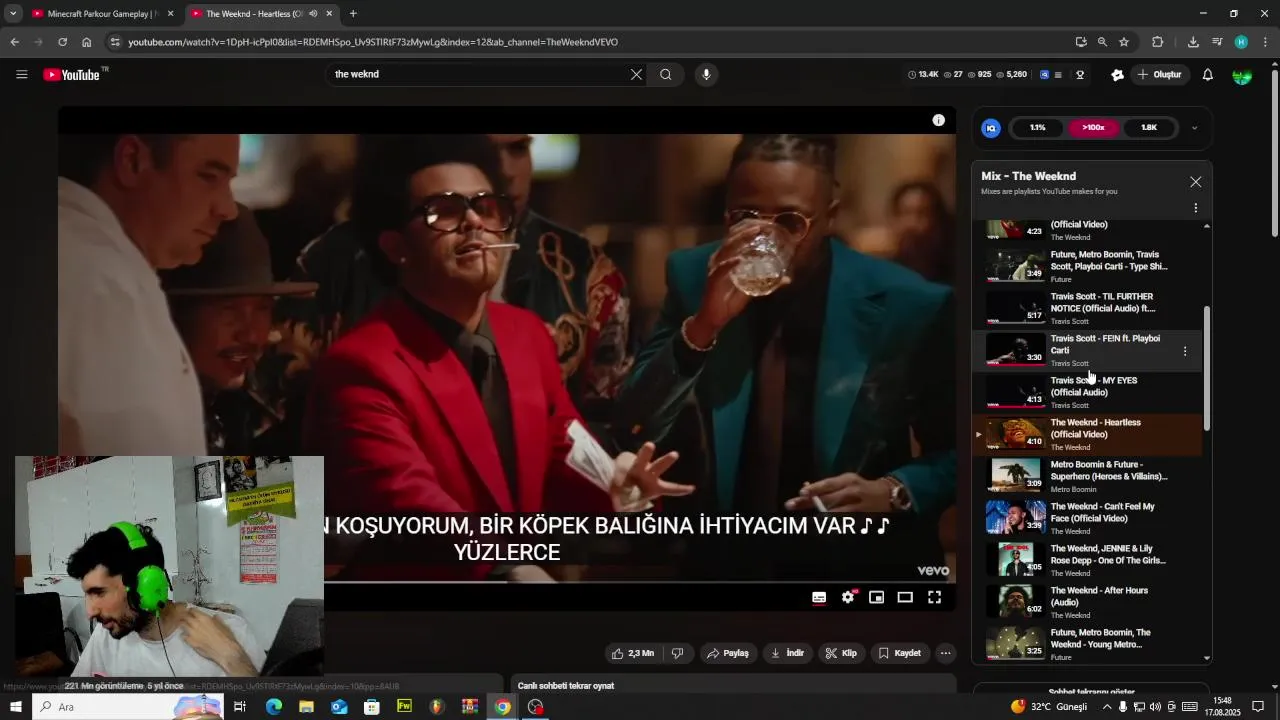Open the Windows Start menu
The image size is (1280, 720).
16,707
